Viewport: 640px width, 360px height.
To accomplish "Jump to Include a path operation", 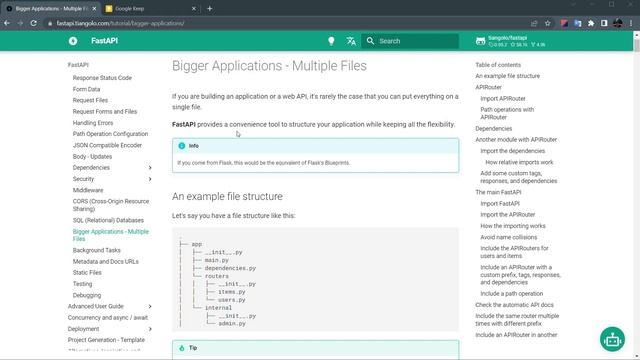I will click(511, 293).
